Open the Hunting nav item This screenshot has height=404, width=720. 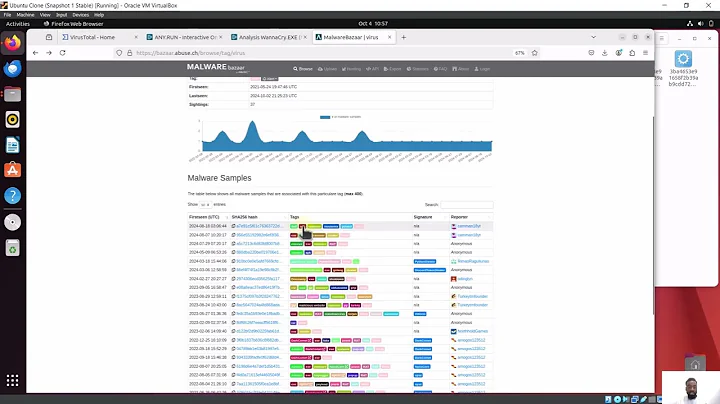(x=351, y=69)
